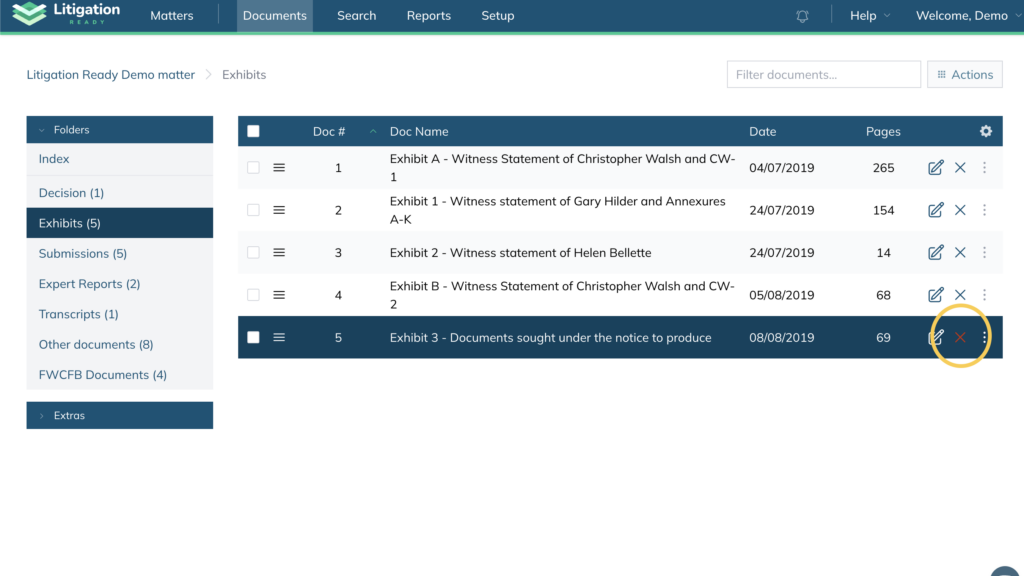
Task: Open Litigation Ready Demo matter breadcrumb link
Action: (x=110, y=75)
